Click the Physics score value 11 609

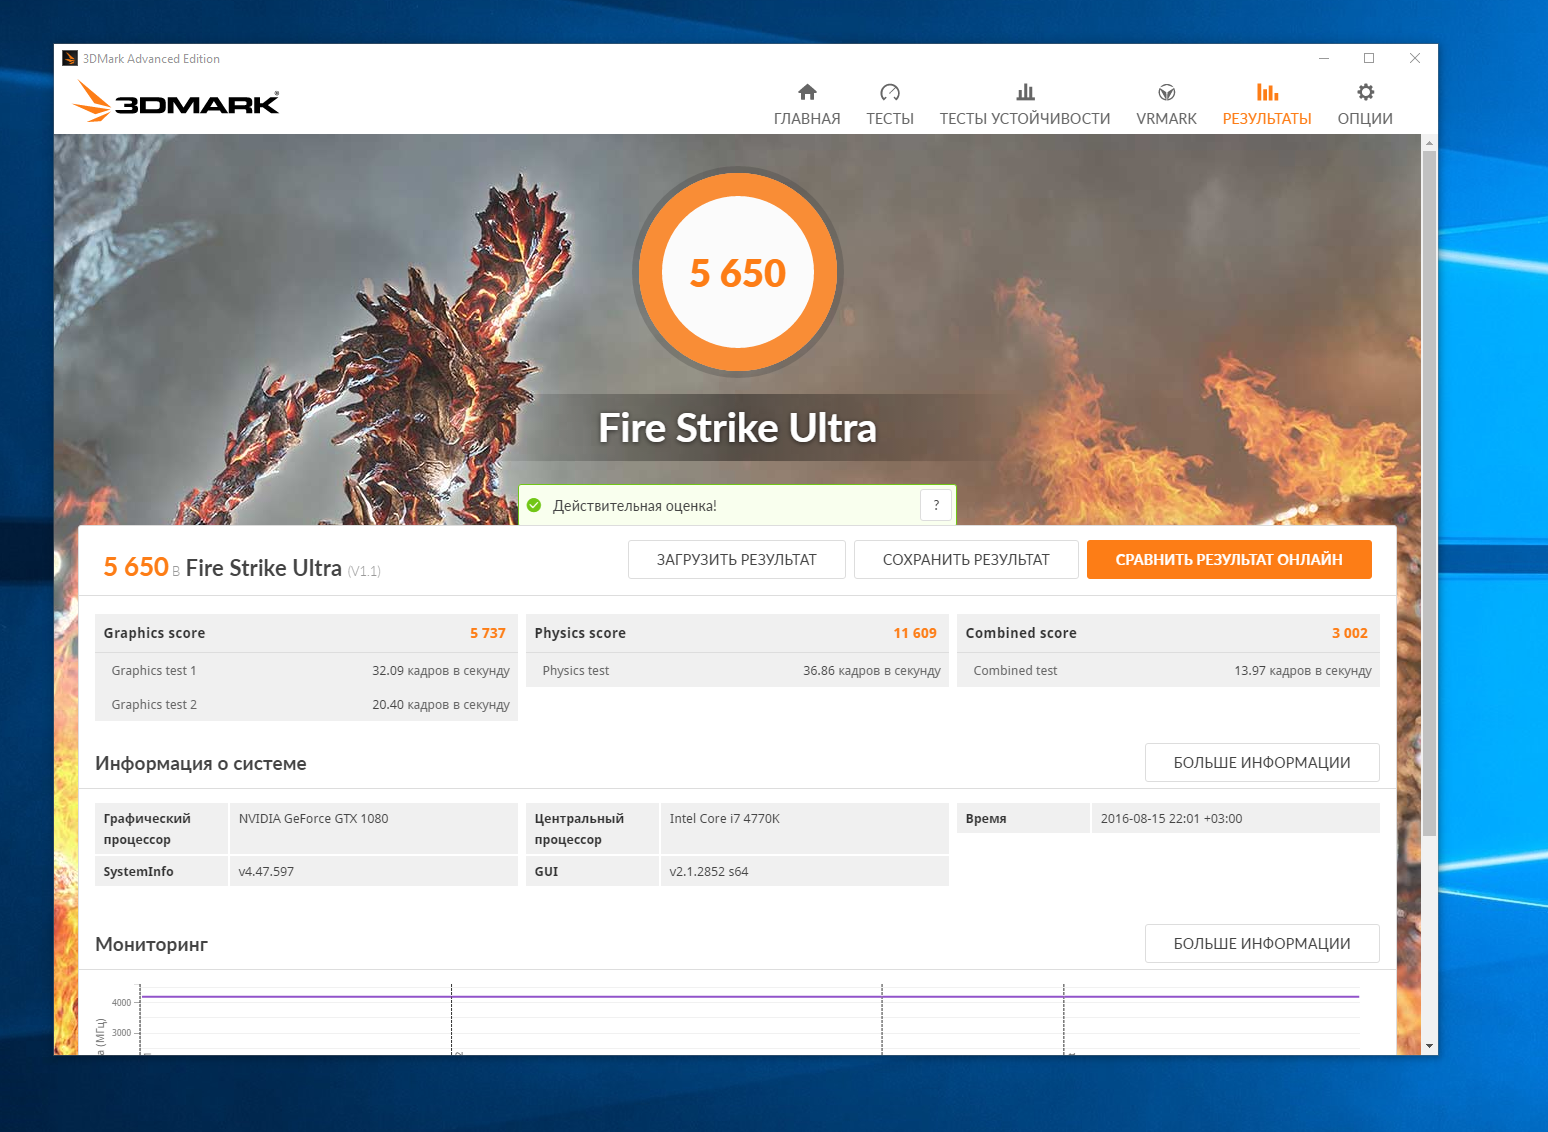coord(915,633)
